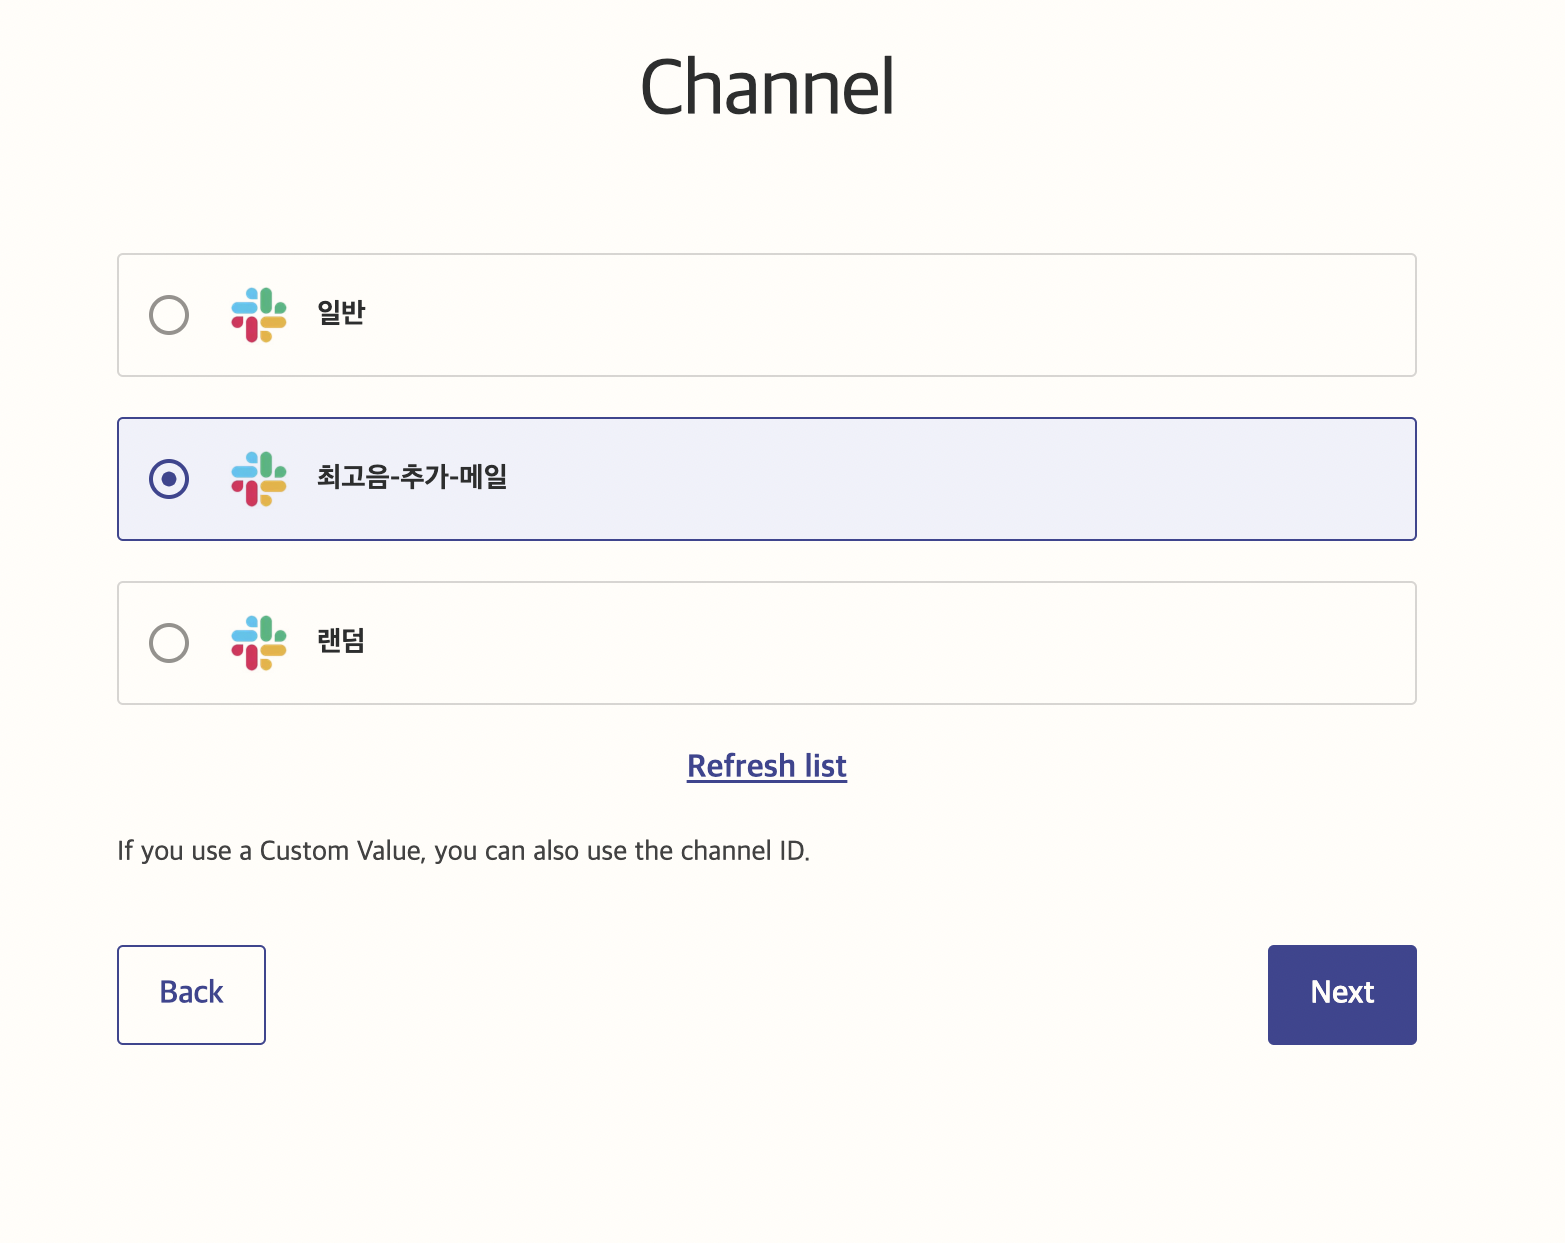
Task: Click the Slack icon beside 랜덤
Action: [x=259, y=643]
